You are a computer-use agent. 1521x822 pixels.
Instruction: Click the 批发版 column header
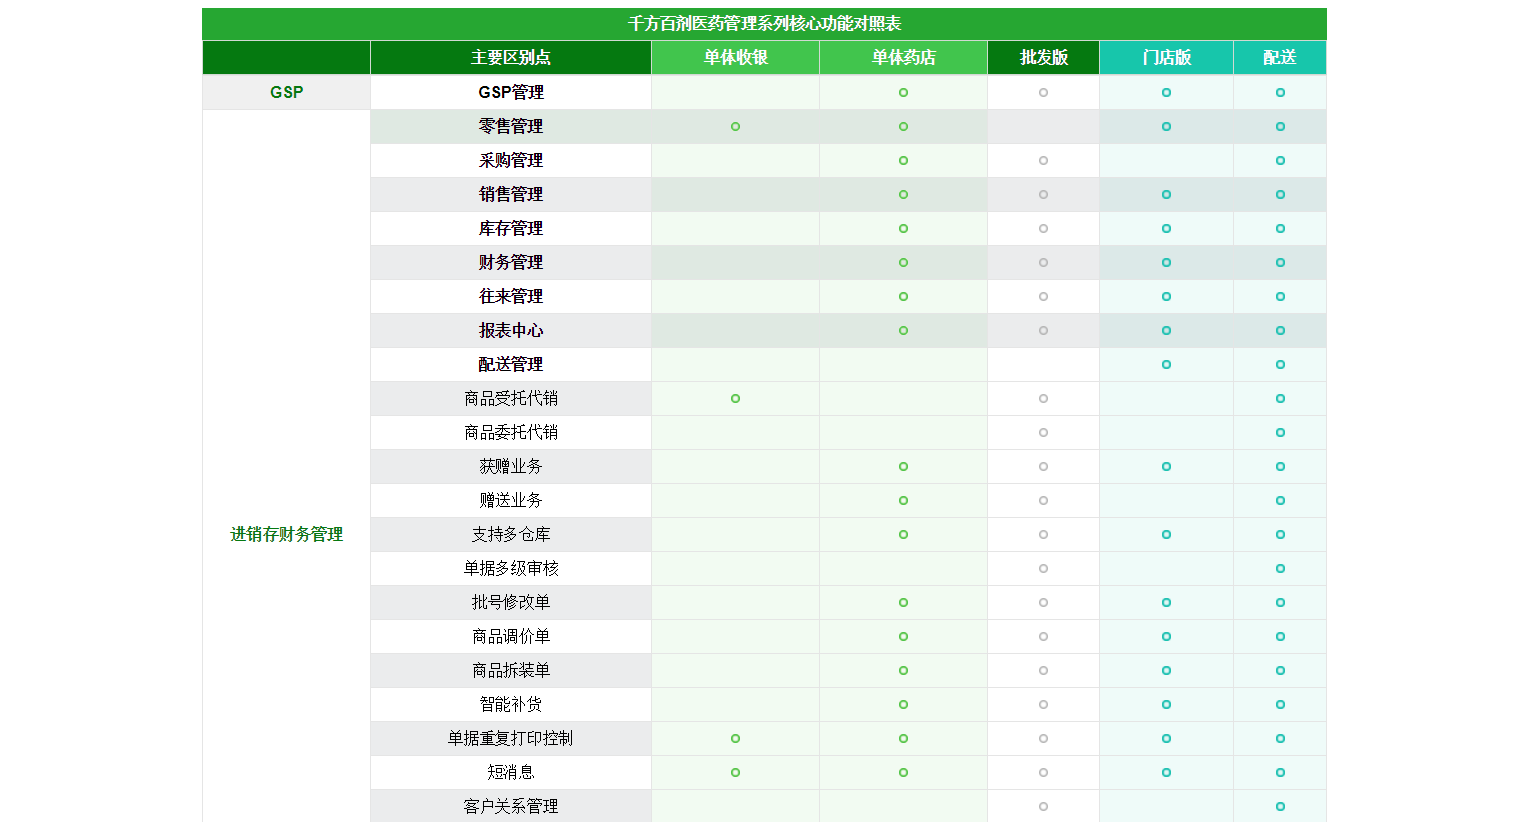[1043, 58]
